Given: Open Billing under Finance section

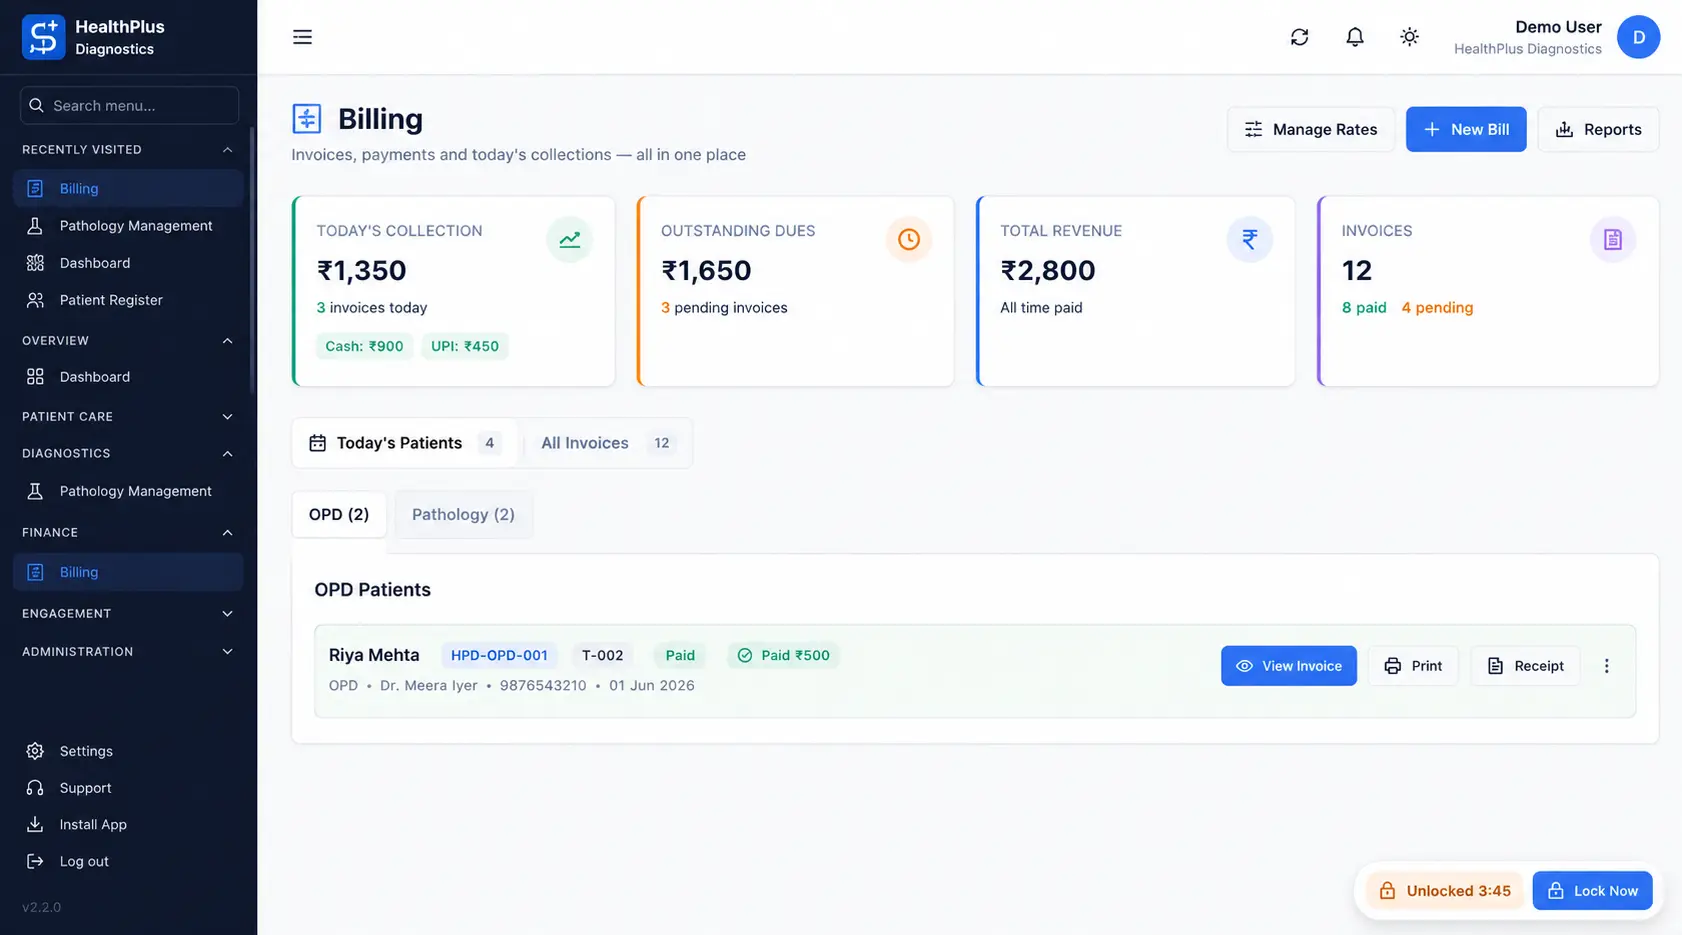Looking at the screenshot, I should tap(128, 572).
